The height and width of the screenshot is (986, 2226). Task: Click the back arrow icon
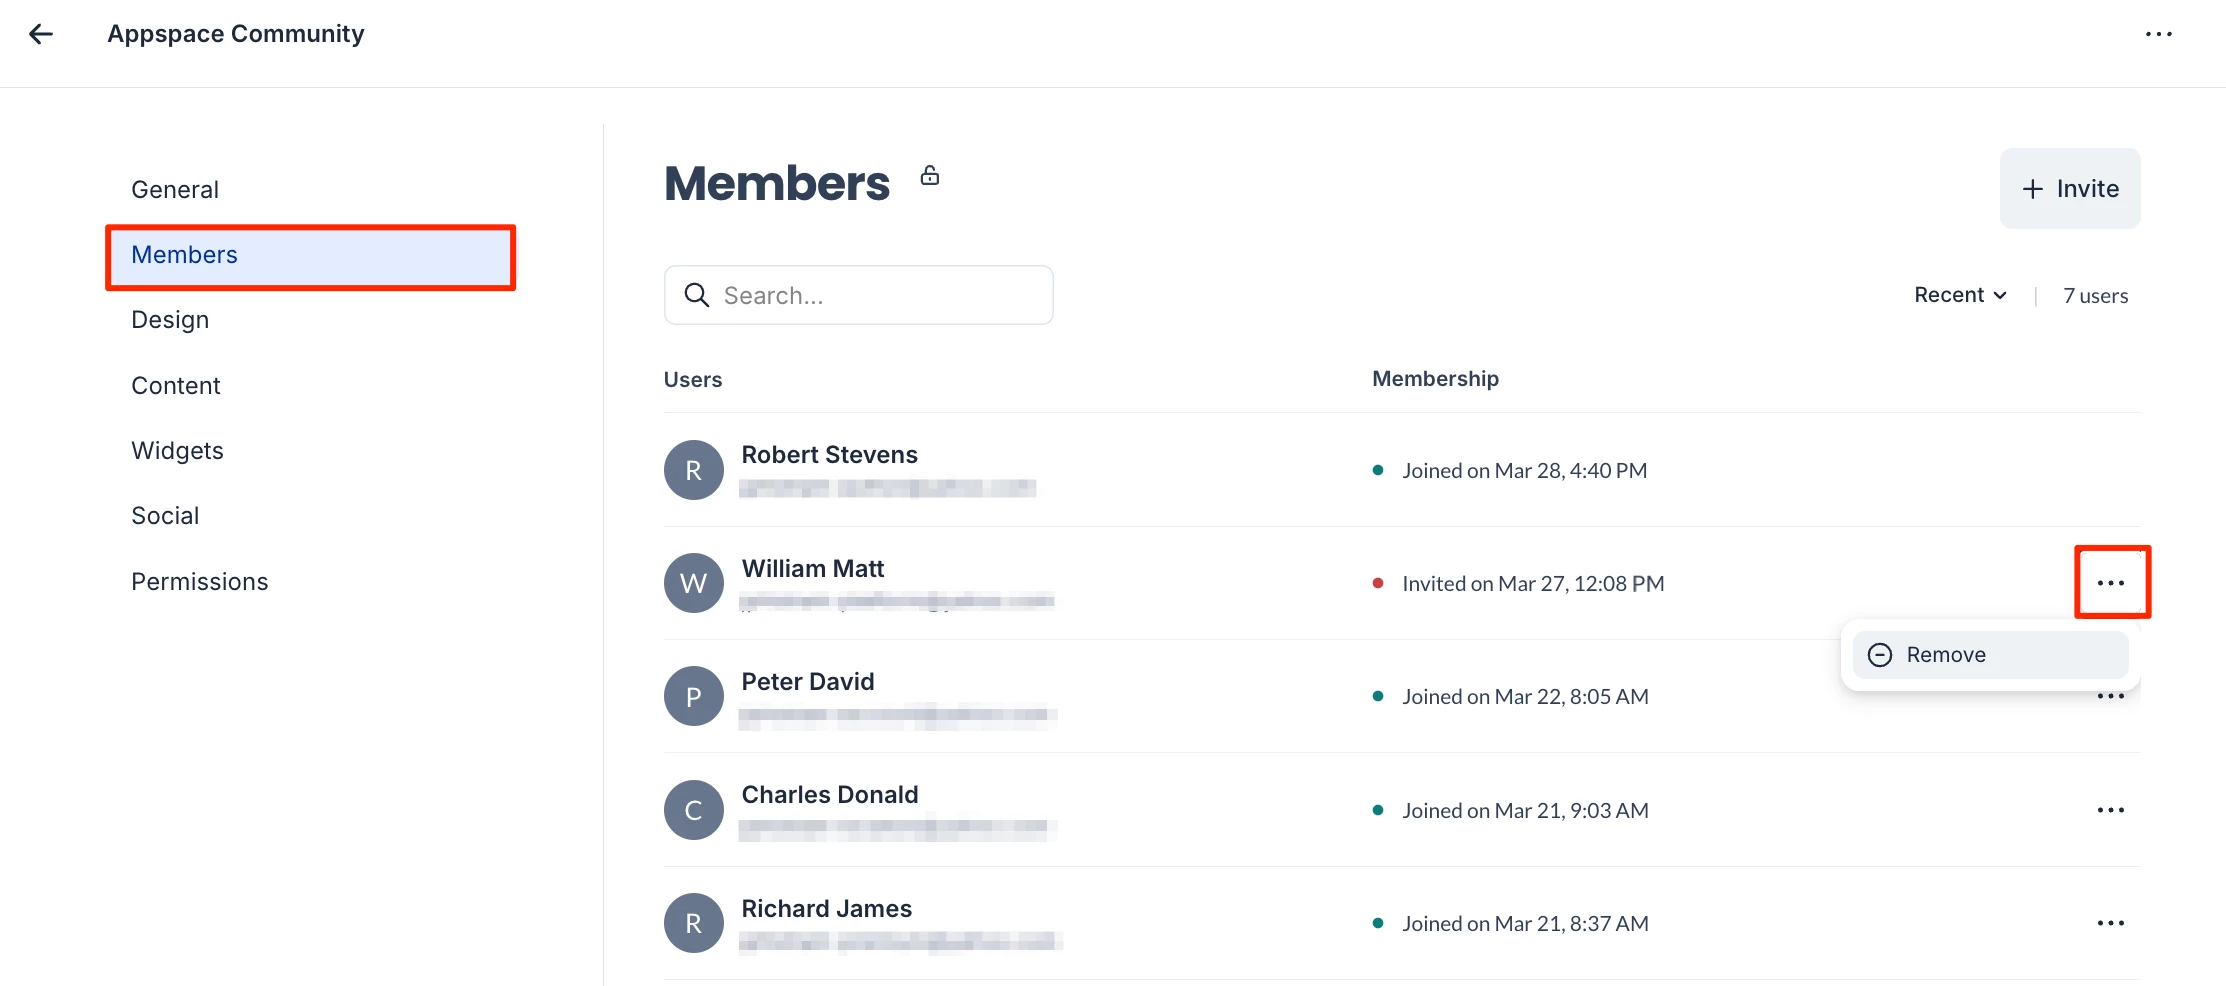coord(41,34)
